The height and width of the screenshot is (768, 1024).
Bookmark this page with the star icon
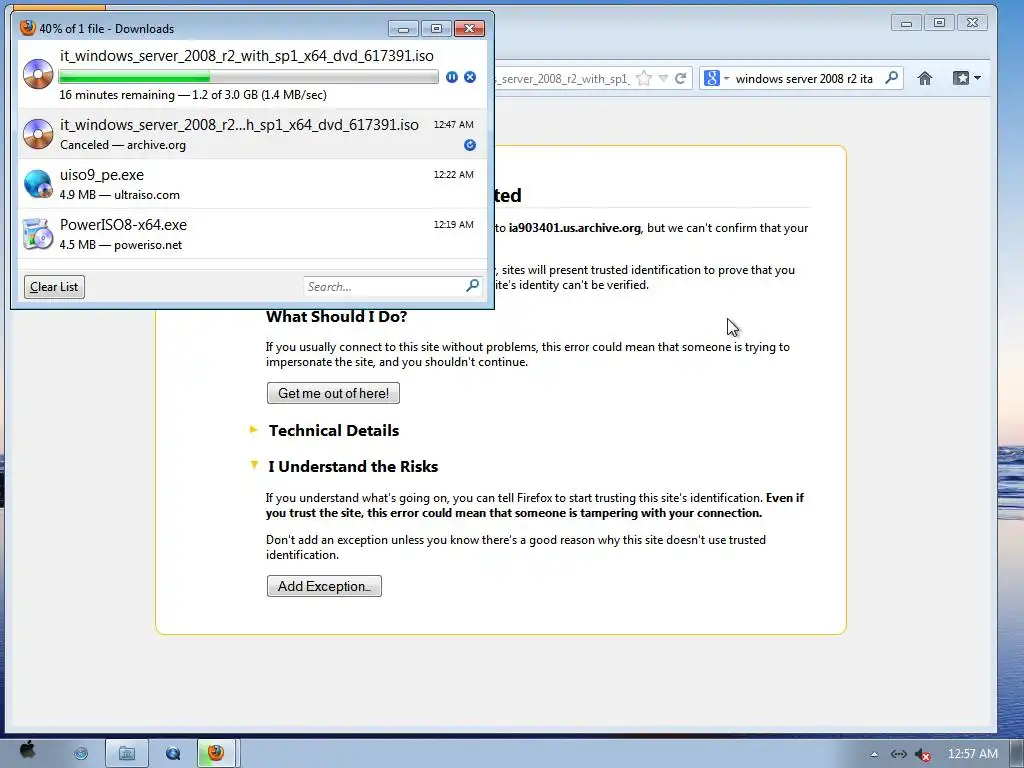click(644, 78)
